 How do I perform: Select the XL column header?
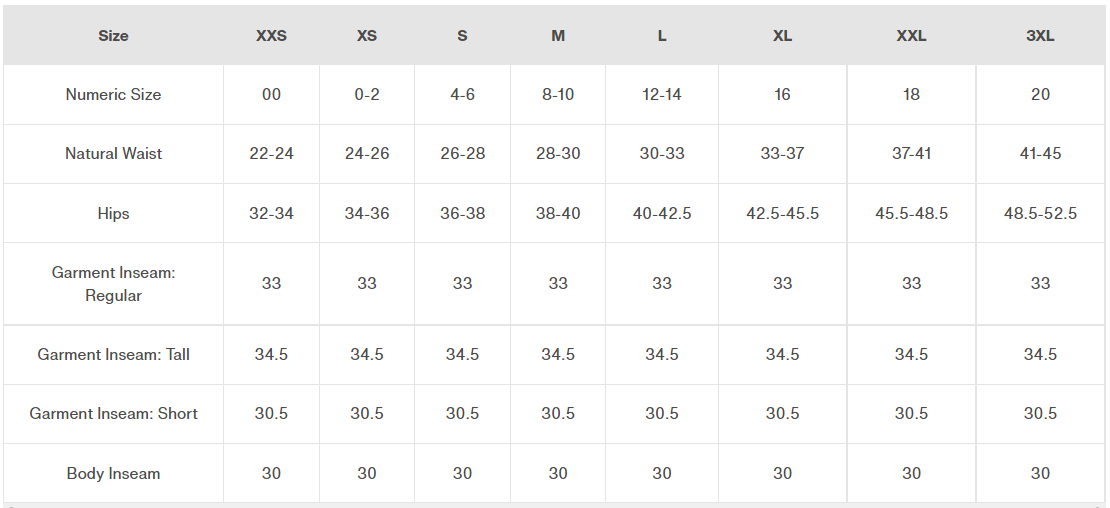(x=782, y=36)
